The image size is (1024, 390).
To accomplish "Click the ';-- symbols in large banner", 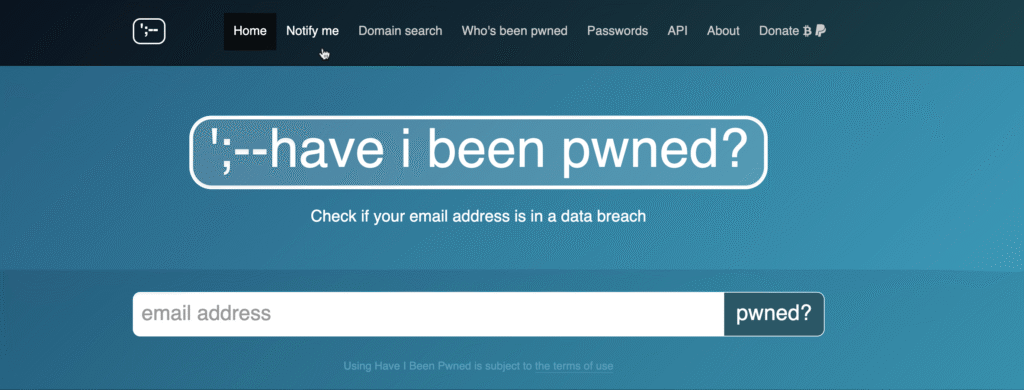I will (238, 151).
